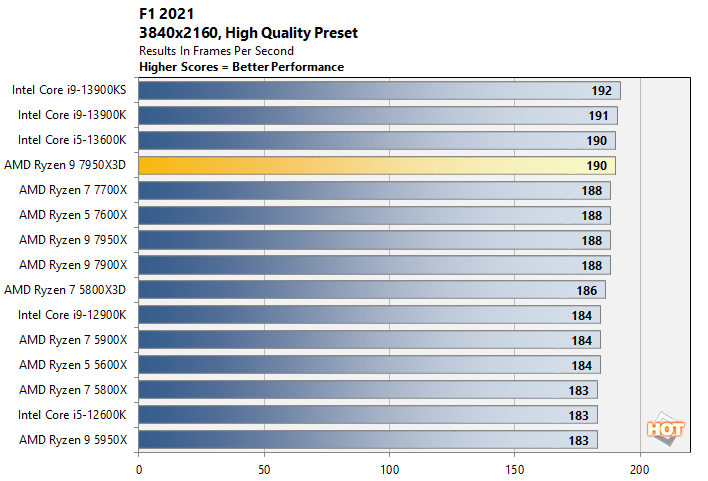Click the highlighted yellow 7950X3D bar
This screenshot has height=481, width=708.
pos(377,165)
